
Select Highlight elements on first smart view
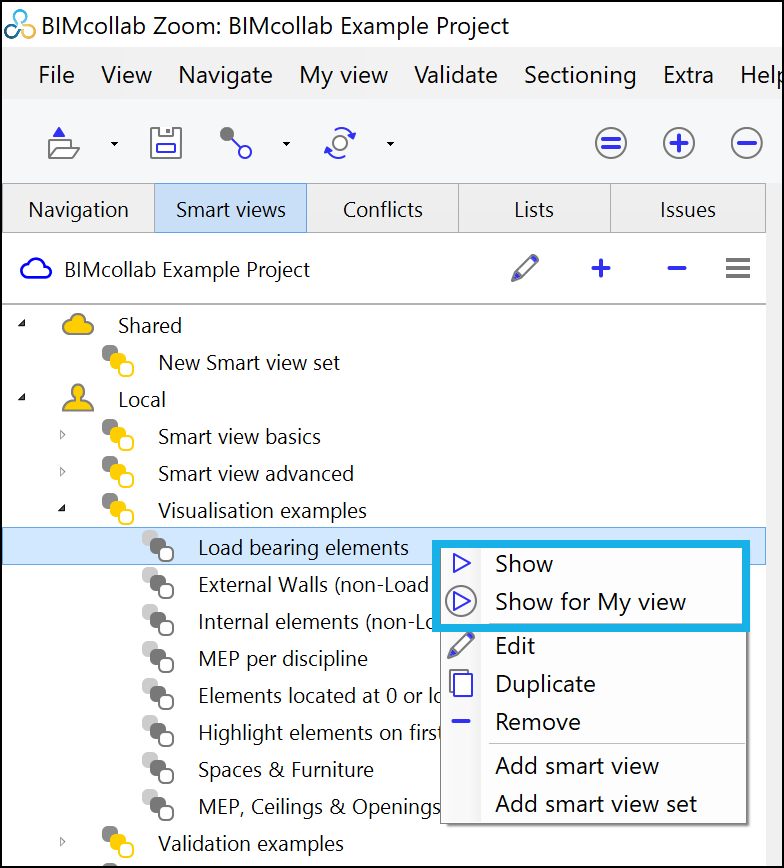coord(319,733)
